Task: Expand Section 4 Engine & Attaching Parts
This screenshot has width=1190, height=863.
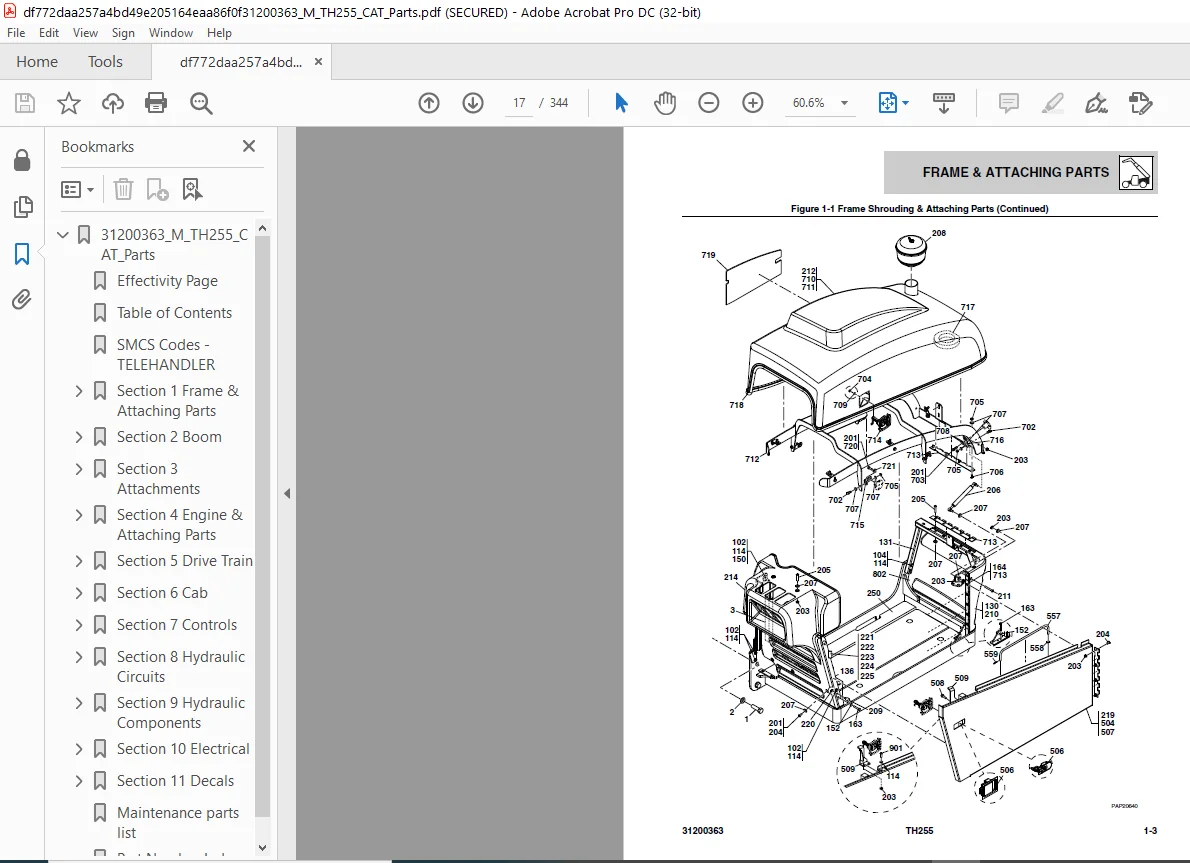Action: (x=79, y=515)
